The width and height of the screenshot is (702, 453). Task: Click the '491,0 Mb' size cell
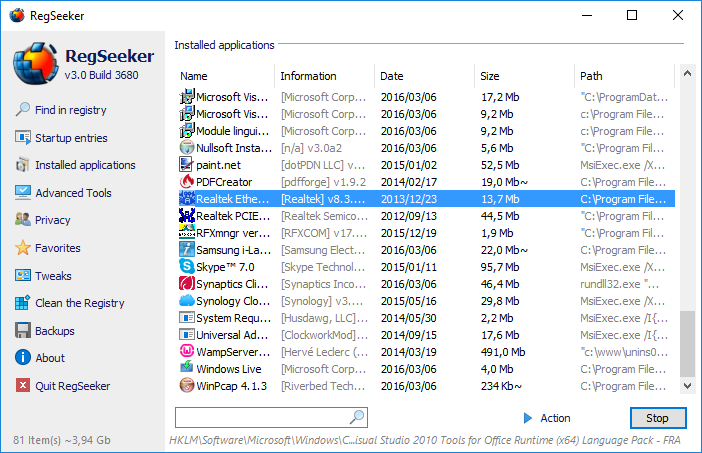[x=503, y=352]
